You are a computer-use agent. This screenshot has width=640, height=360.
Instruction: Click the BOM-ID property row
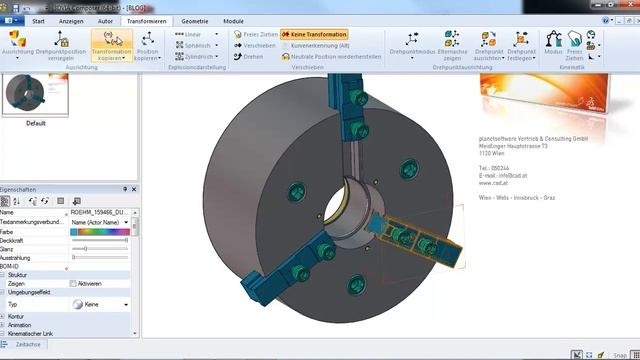[65, 266]
